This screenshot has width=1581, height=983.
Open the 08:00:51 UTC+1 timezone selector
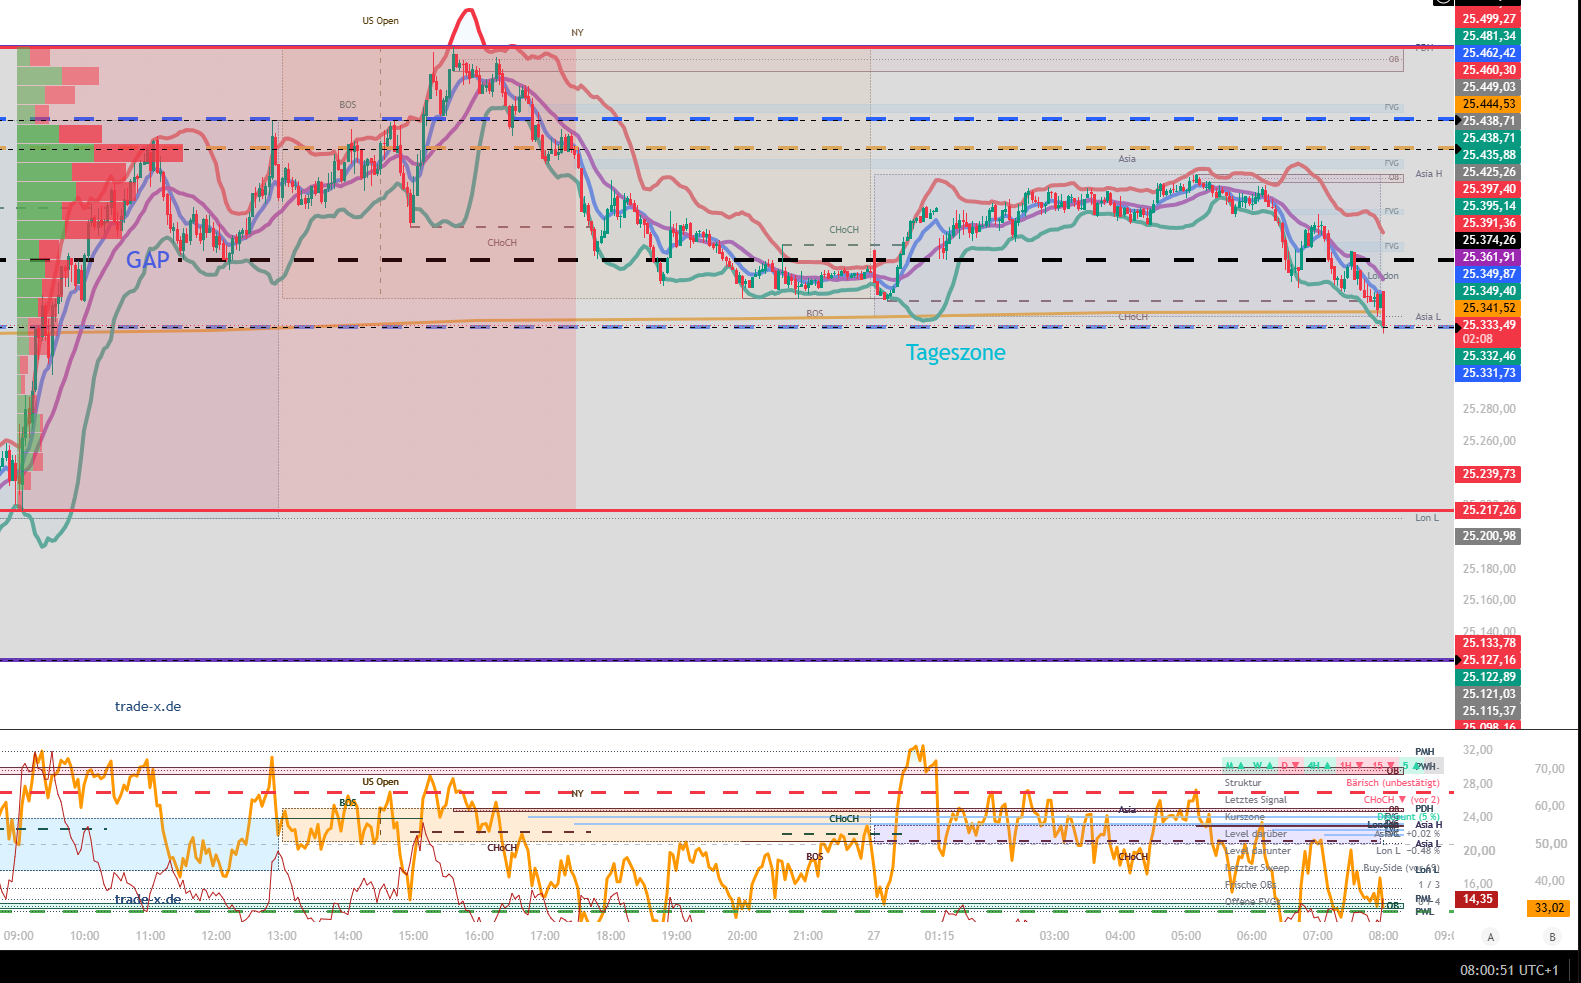1509,970
